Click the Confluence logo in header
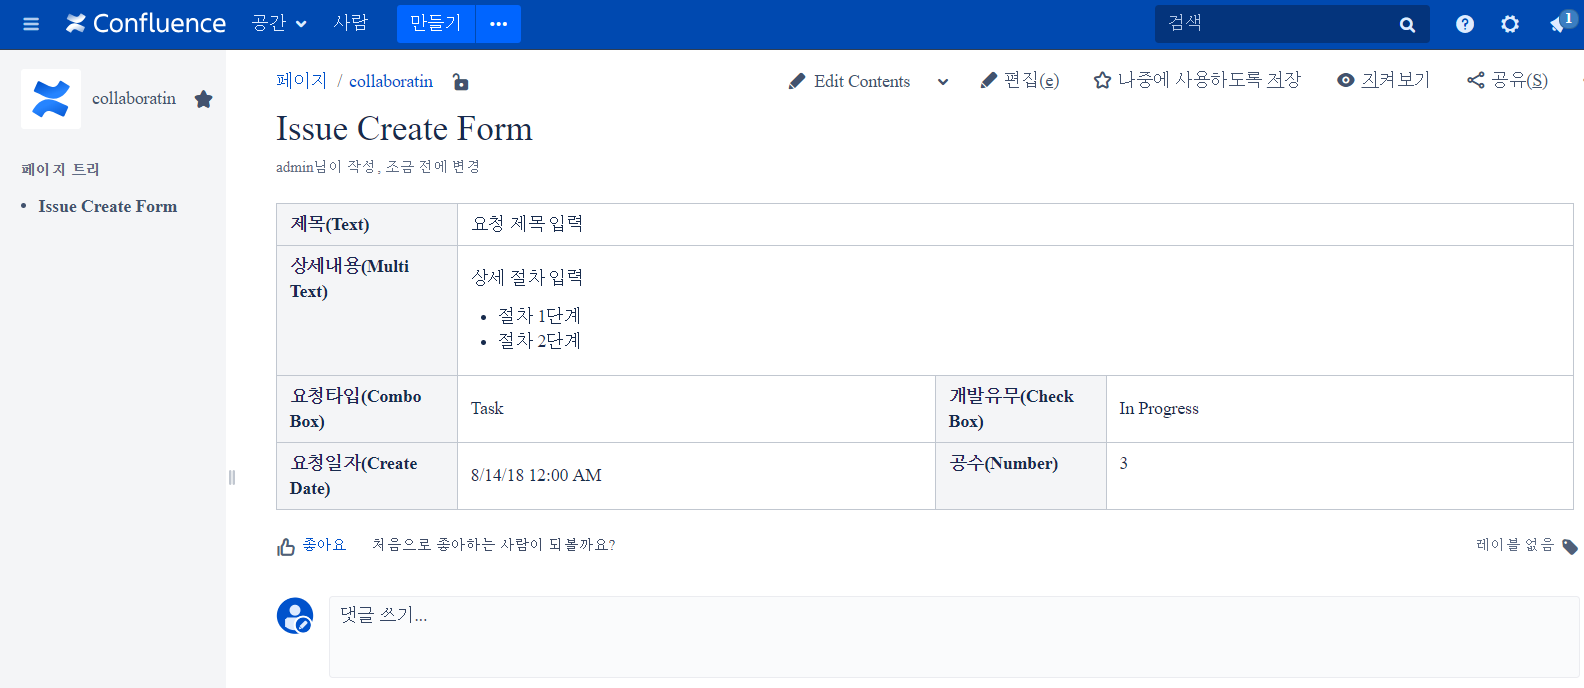This screenshot has width=1584, height=688. (146, 24)
